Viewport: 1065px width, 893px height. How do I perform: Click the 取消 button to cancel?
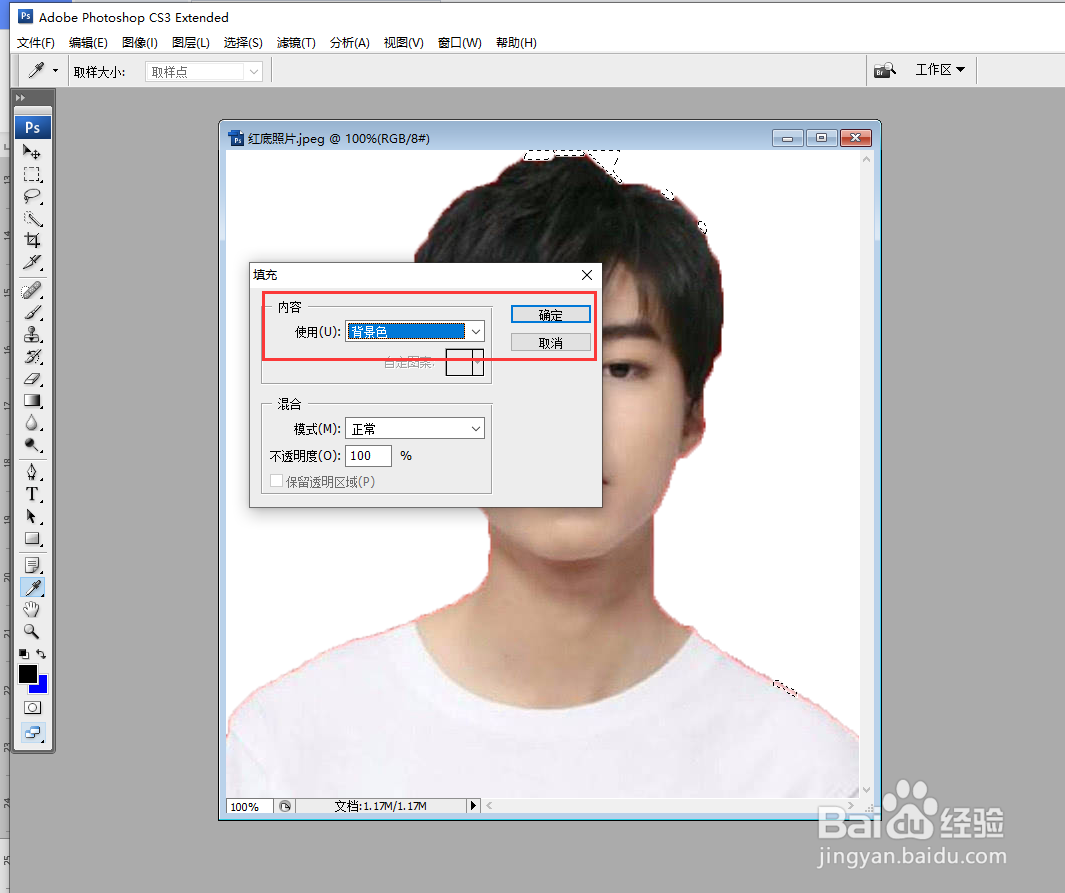(550, 341)
